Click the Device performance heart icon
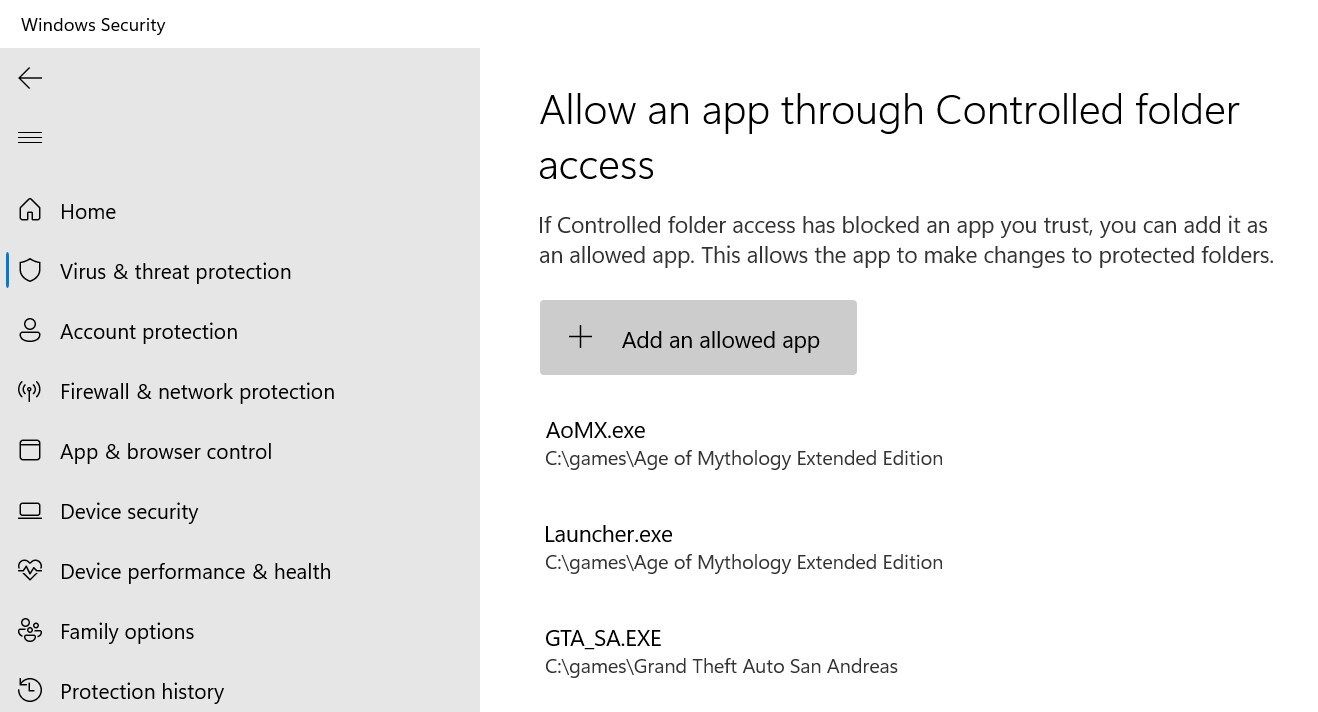The image size is (1318, 712). 30,571
